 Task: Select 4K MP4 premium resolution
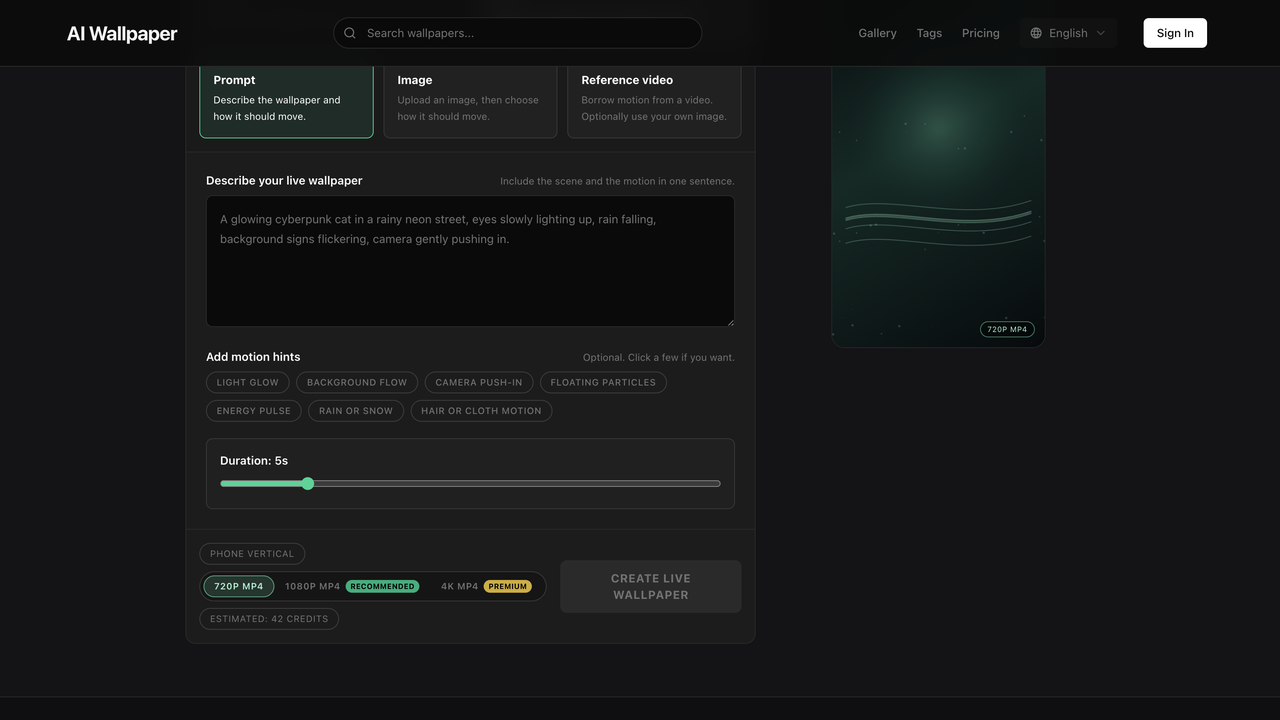(x=486, y=586)
